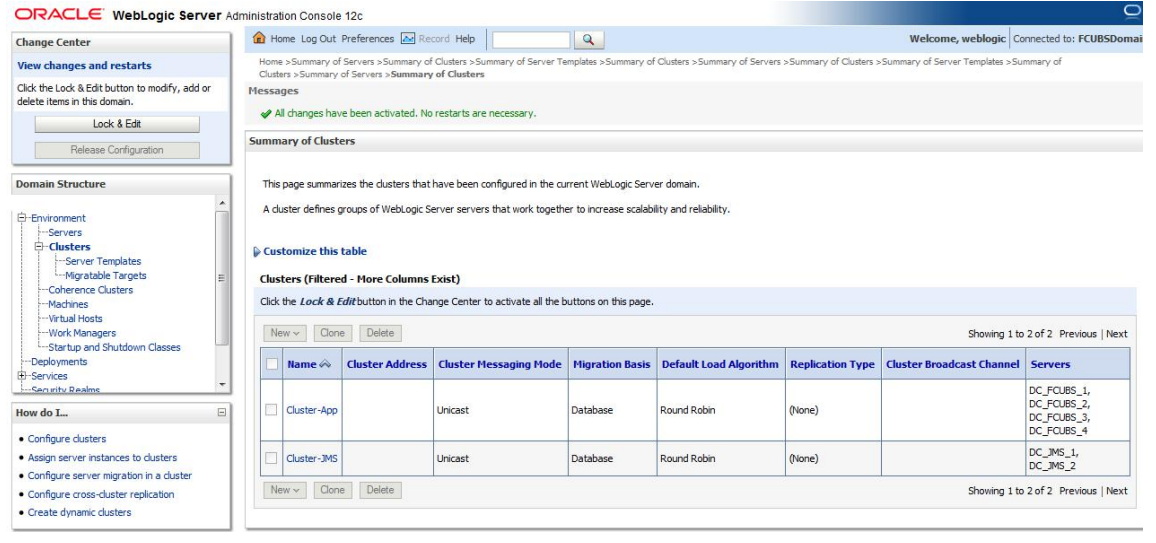Click the Release Configuration button
1156x543 pixels.
click(117, 150)
